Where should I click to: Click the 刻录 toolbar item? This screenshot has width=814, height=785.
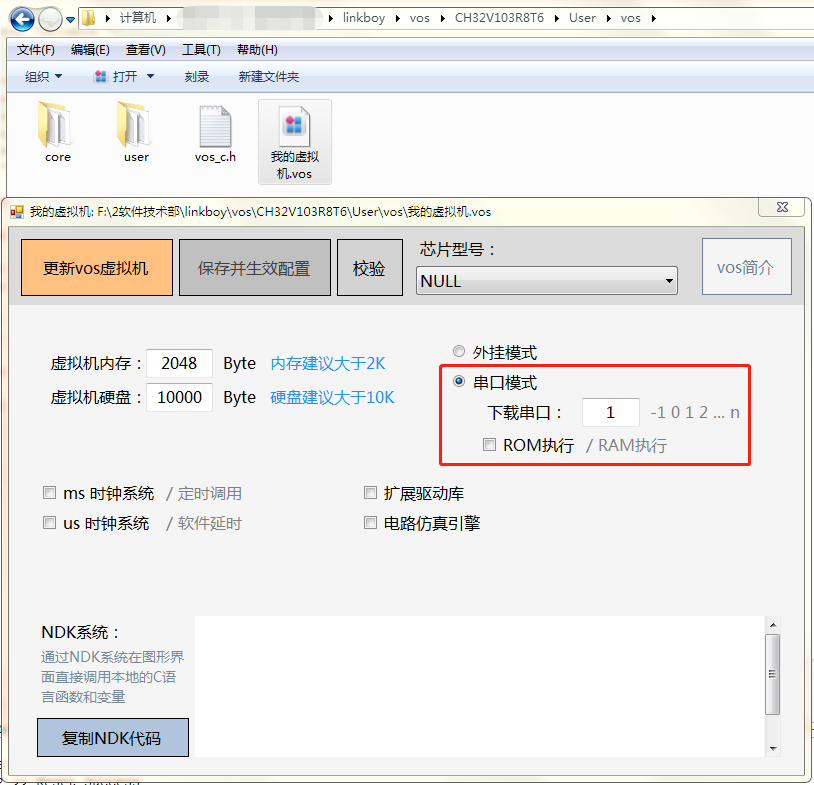click(196, 76)
